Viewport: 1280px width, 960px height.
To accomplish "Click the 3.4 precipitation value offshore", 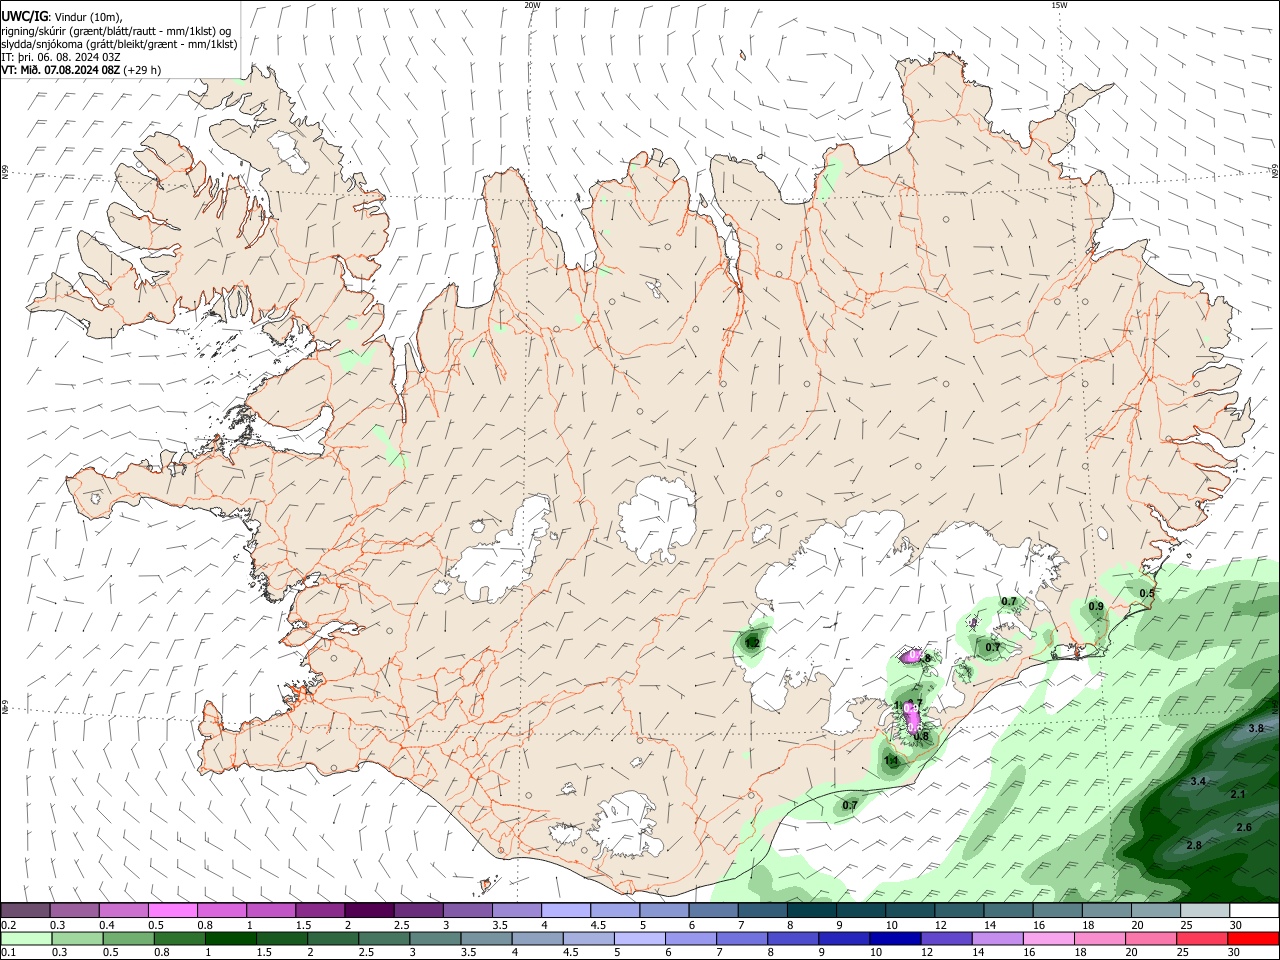I will pyautogui.click(x=1198, y=781).
